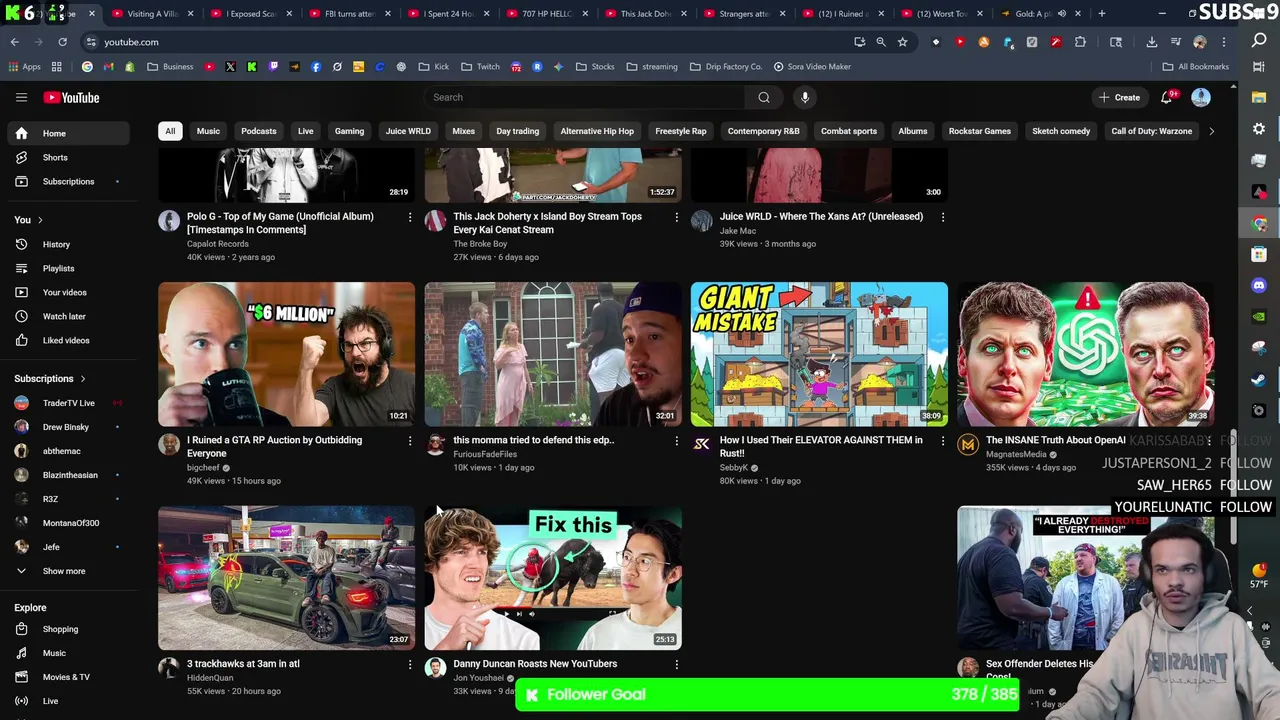Click the Create button

(x=1119, y=97)
